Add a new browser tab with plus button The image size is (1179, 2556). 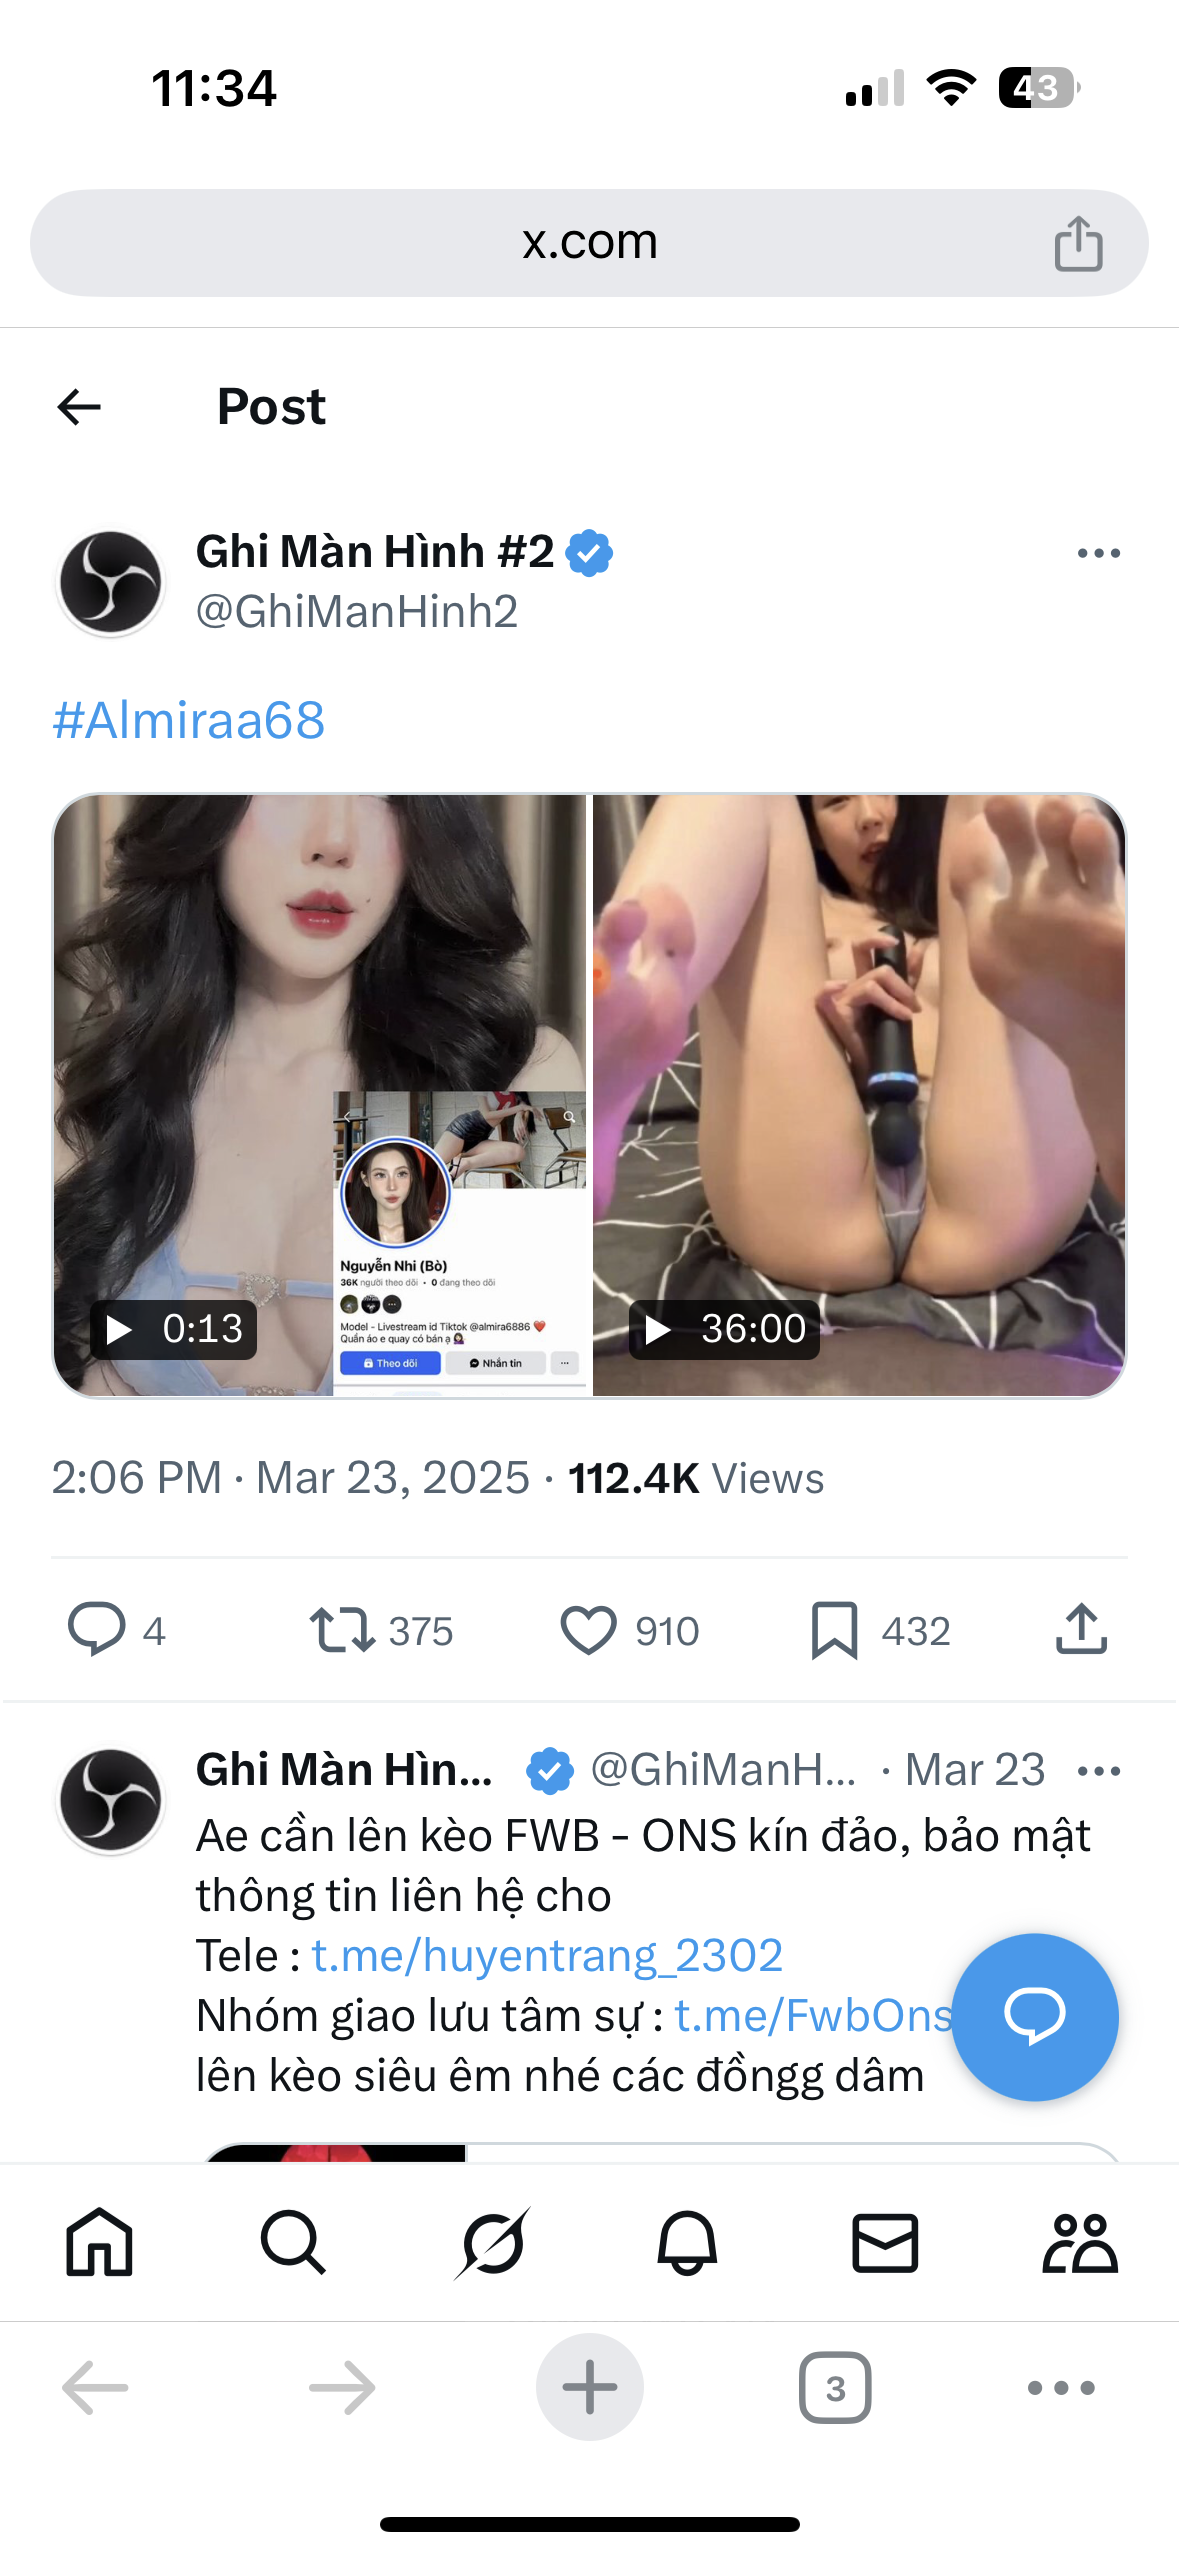coord(589,2388)
